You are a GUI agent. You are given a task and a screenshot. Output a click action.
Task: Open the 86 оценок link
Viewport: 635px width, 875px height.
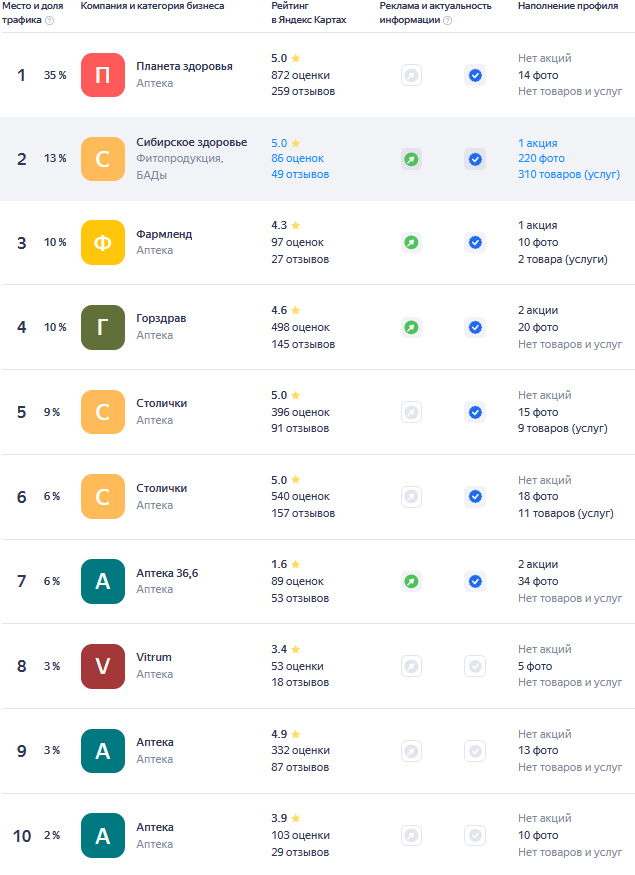tap(297, 158)
